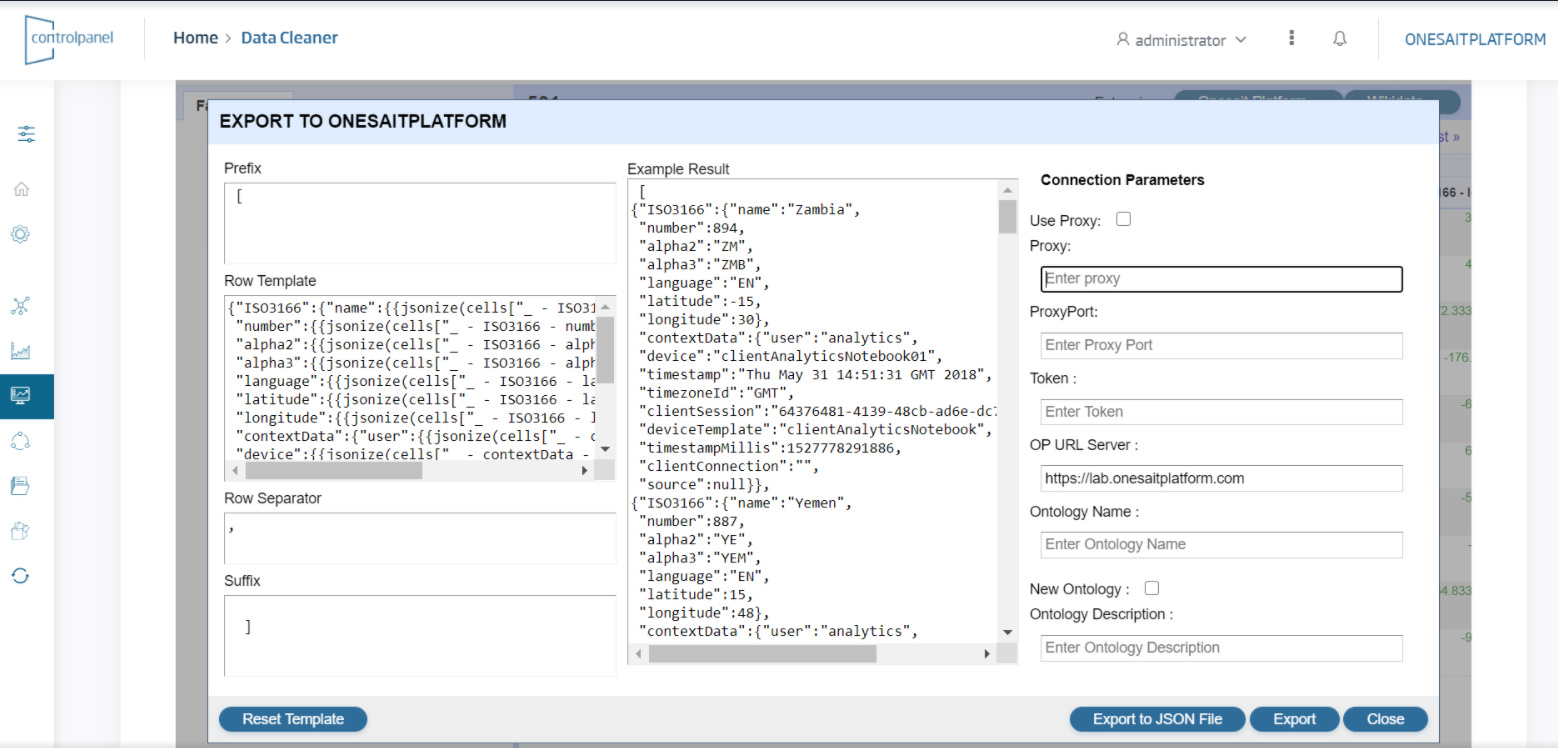Image resolution: width=1558 pixels, height=748 pixels.
Task: Enable the Use Proxy checkbox
Action: point(1123,218)
